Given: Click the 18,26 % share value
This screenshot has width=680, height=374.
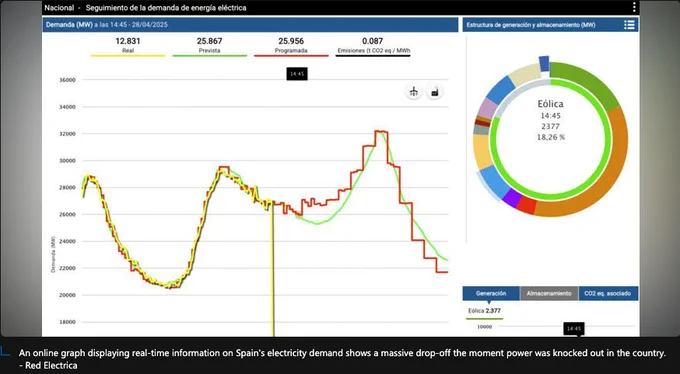Looking at the screenshot, I should point(550,137).
